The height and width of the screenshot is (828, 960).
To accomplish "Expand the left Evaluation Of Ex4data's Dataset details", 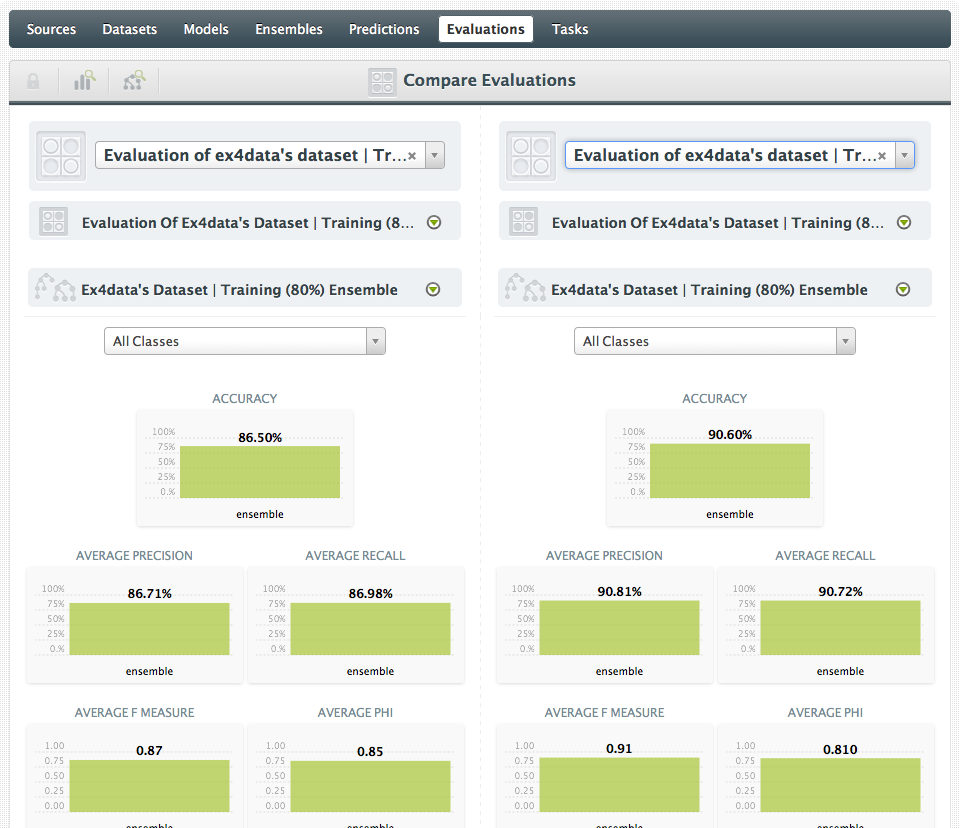I will click(x=434, y=223).
